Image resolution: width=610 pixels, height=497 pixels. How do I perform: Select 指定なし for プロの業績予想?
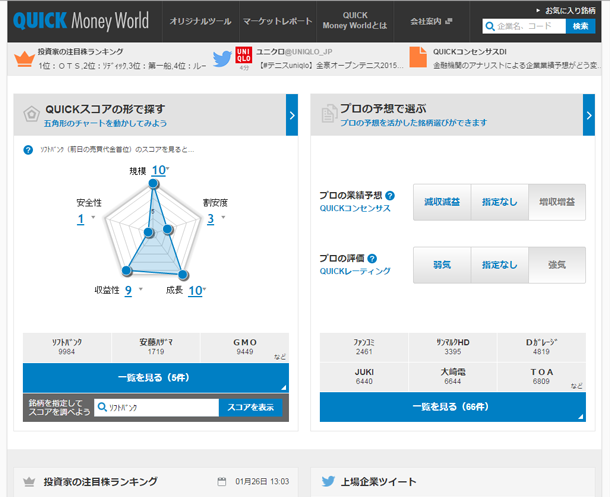point(500,202)
